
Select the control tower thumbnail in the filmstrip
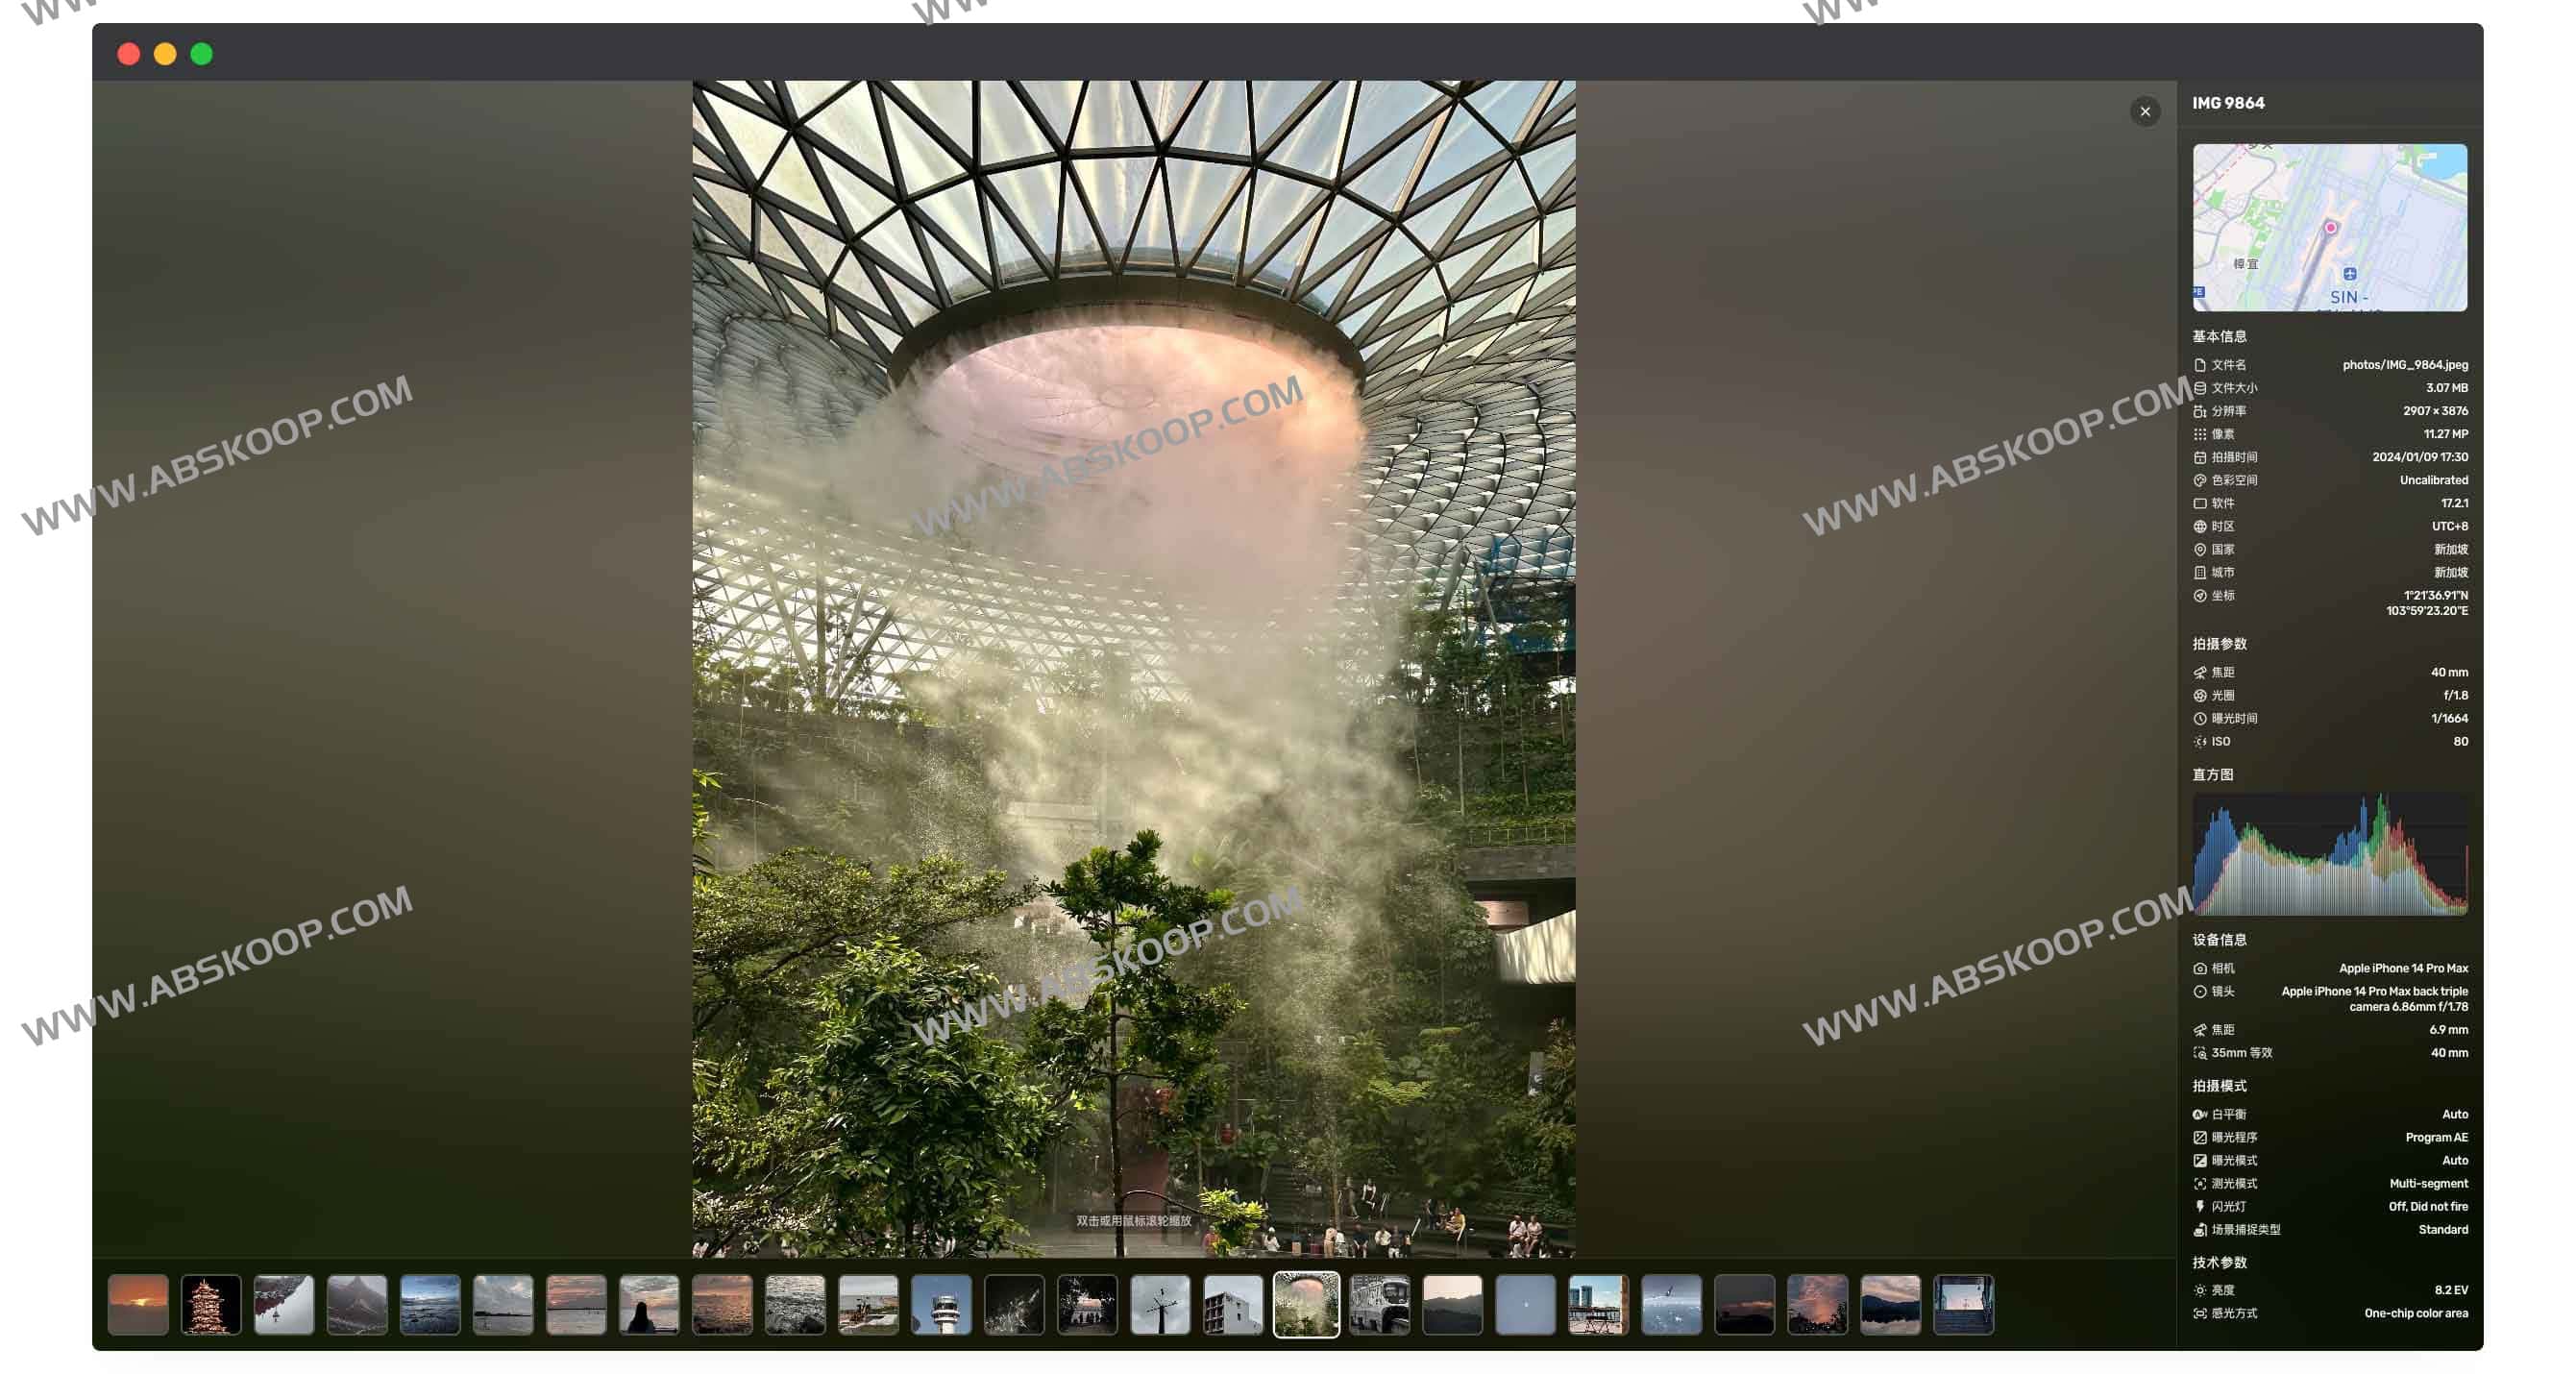click(943, 1305)
